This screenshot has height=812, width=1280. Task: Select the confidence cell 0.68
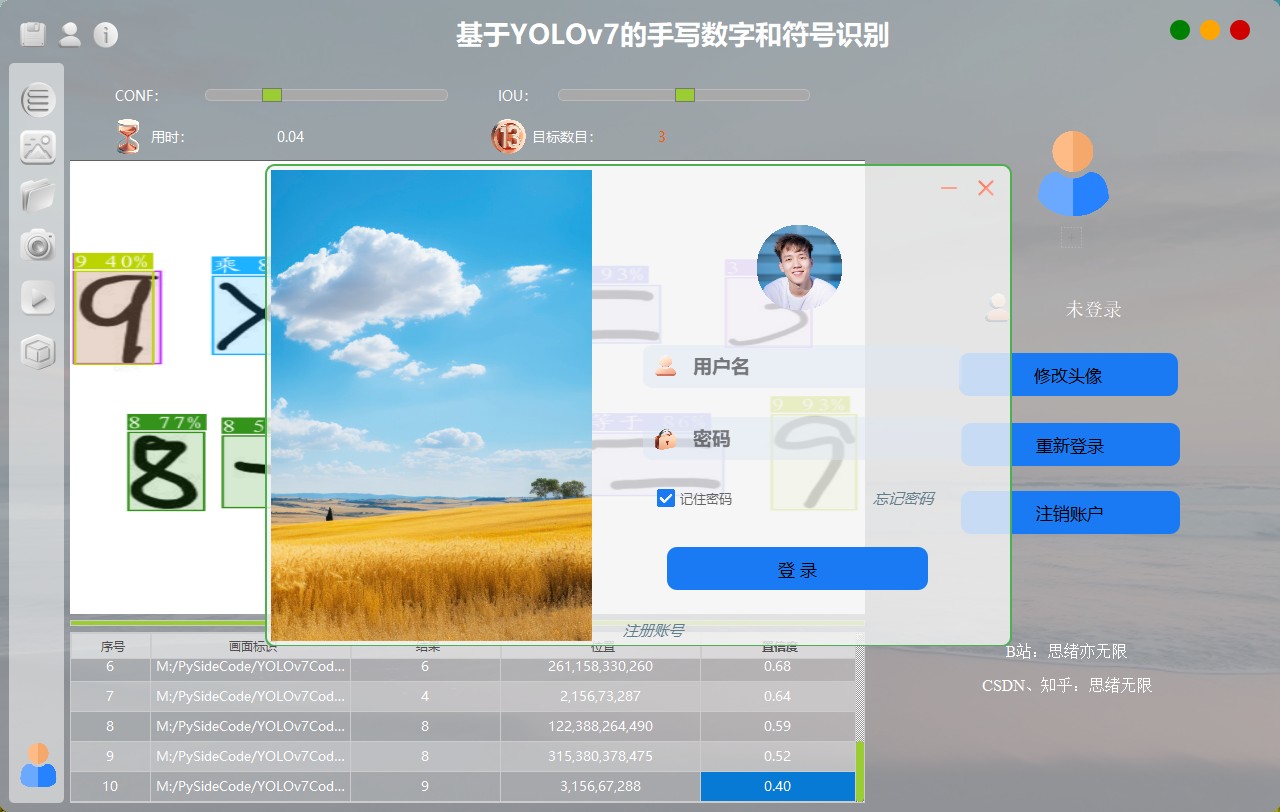click(777, 666)
